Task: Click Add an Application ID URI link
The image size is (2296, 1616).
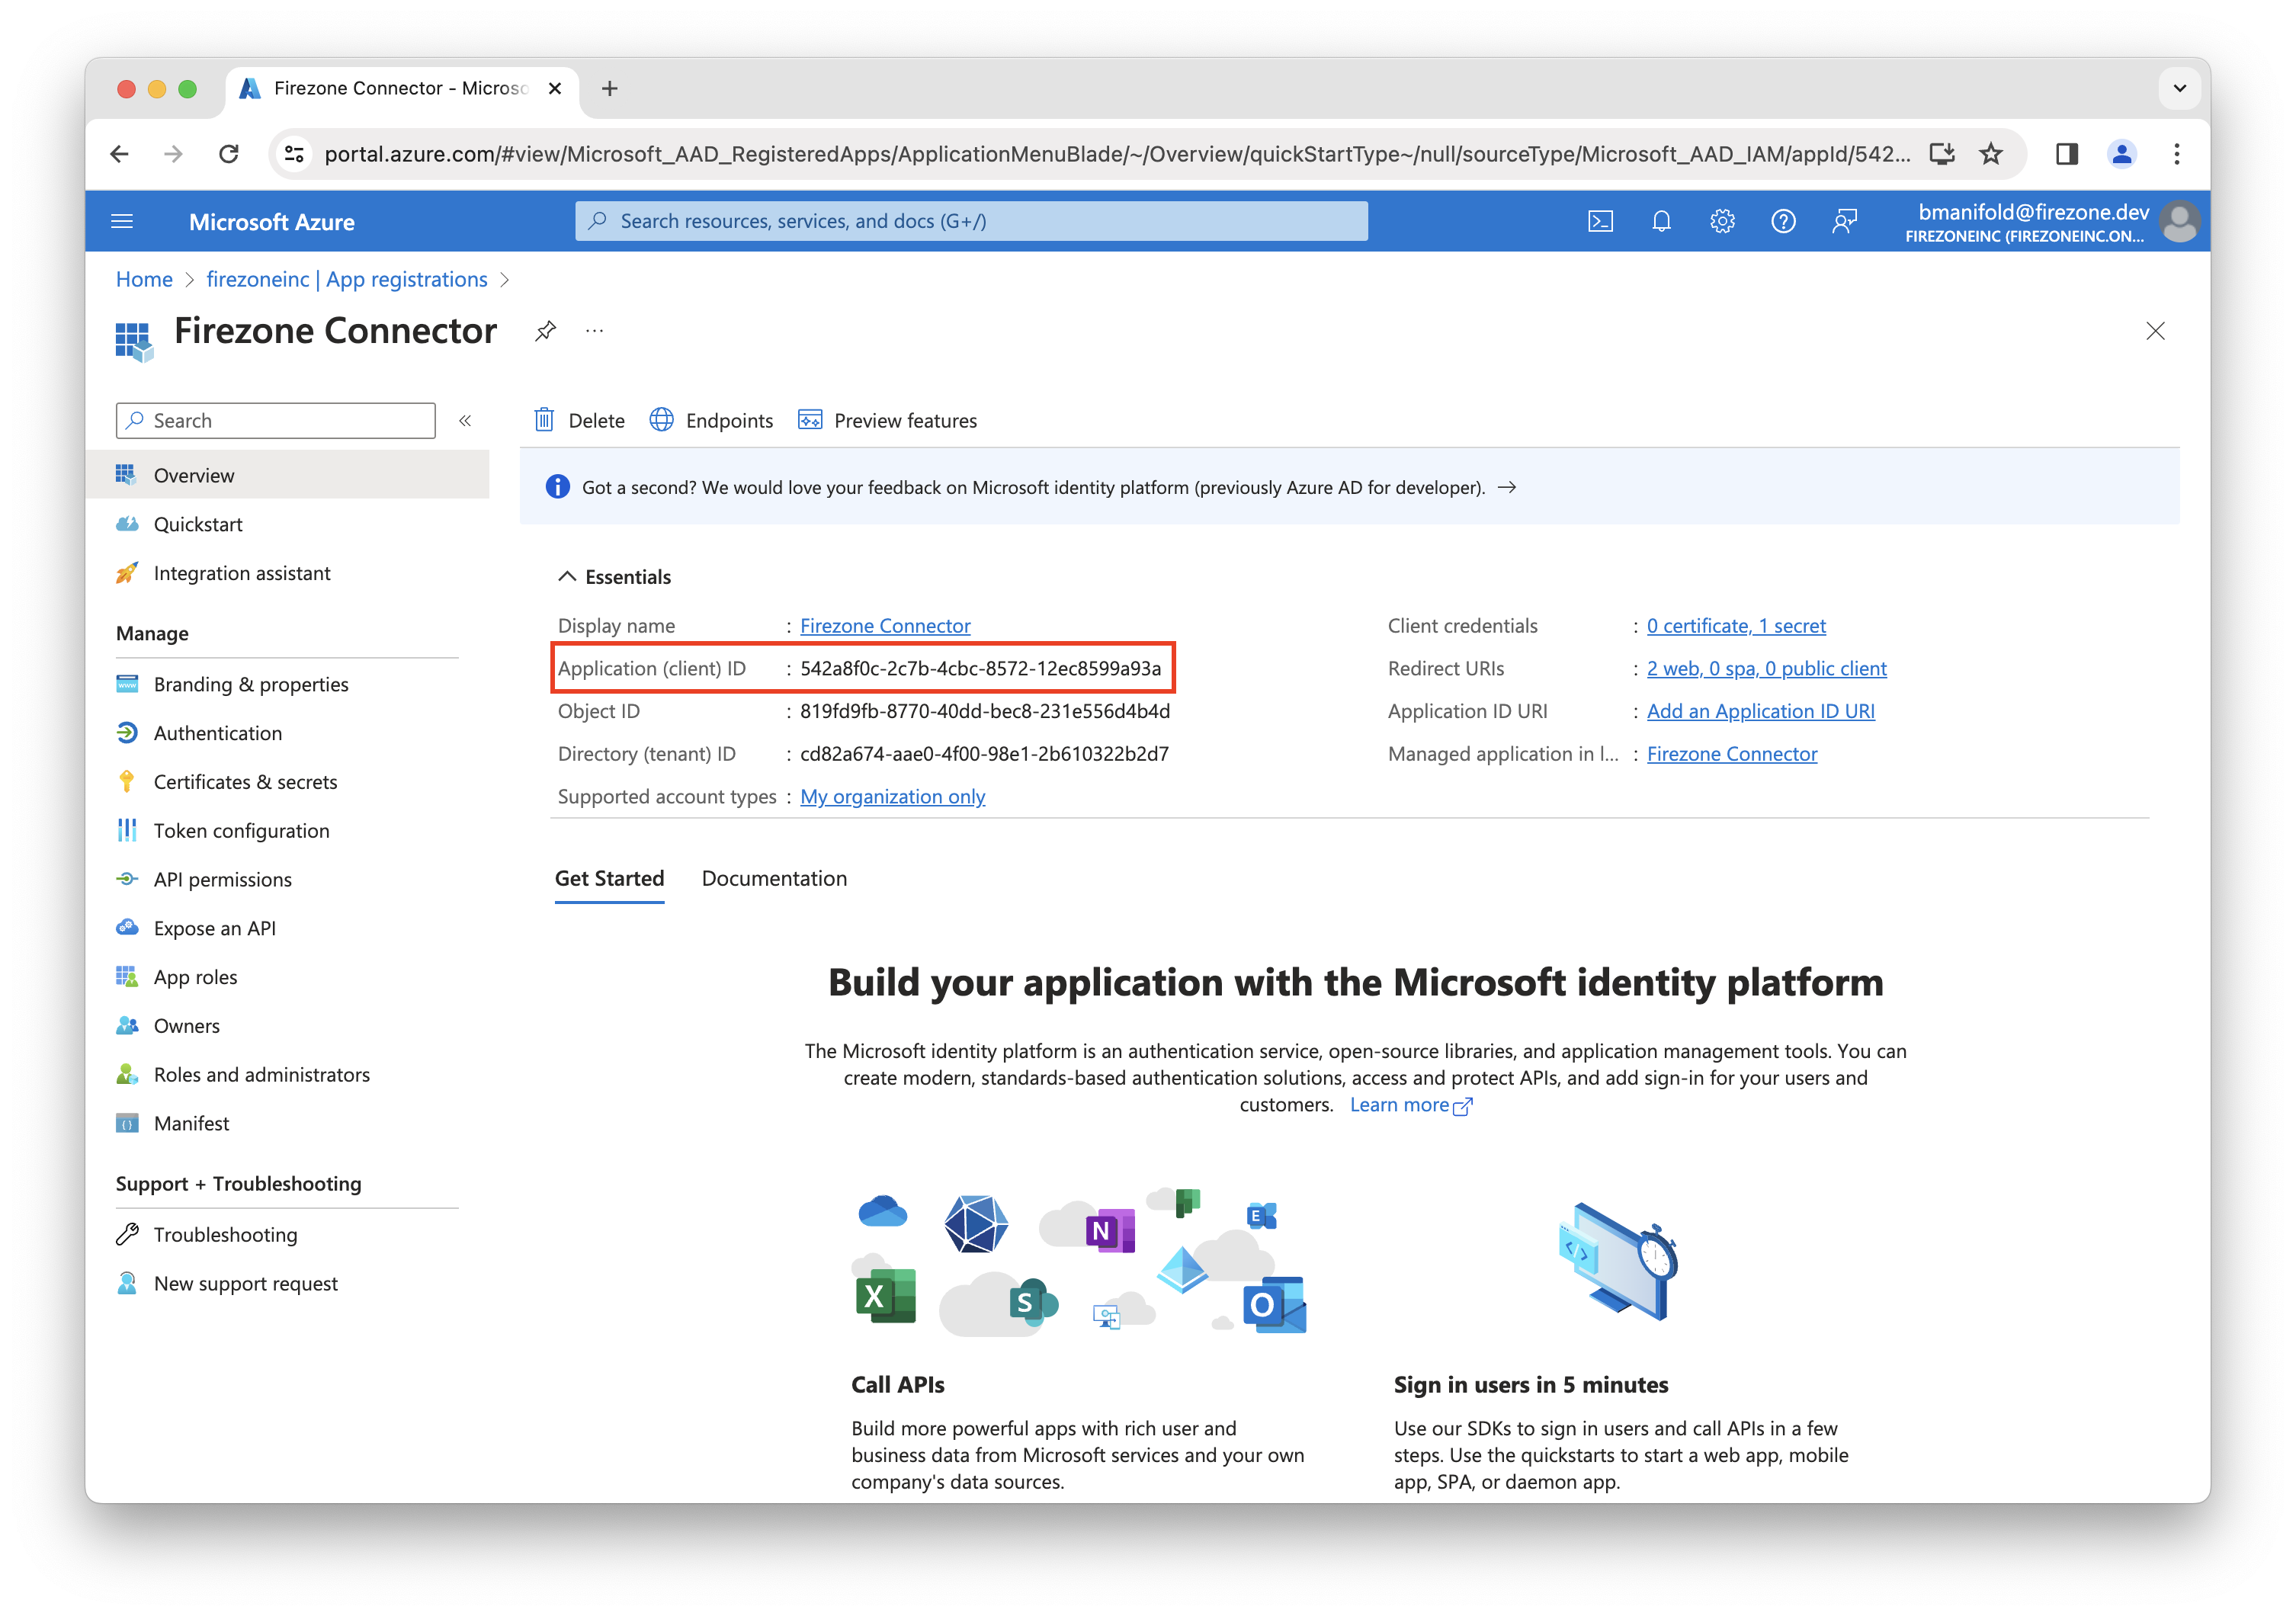Action: click(x=1760, y=711)
